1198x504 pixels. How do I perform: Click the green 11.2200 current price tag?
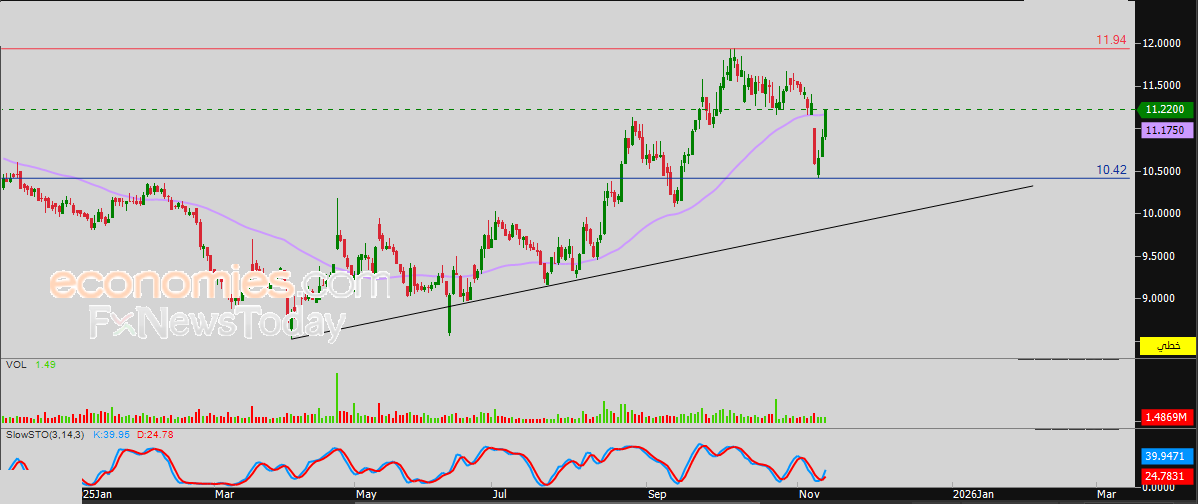click(x=1167, y=109)
